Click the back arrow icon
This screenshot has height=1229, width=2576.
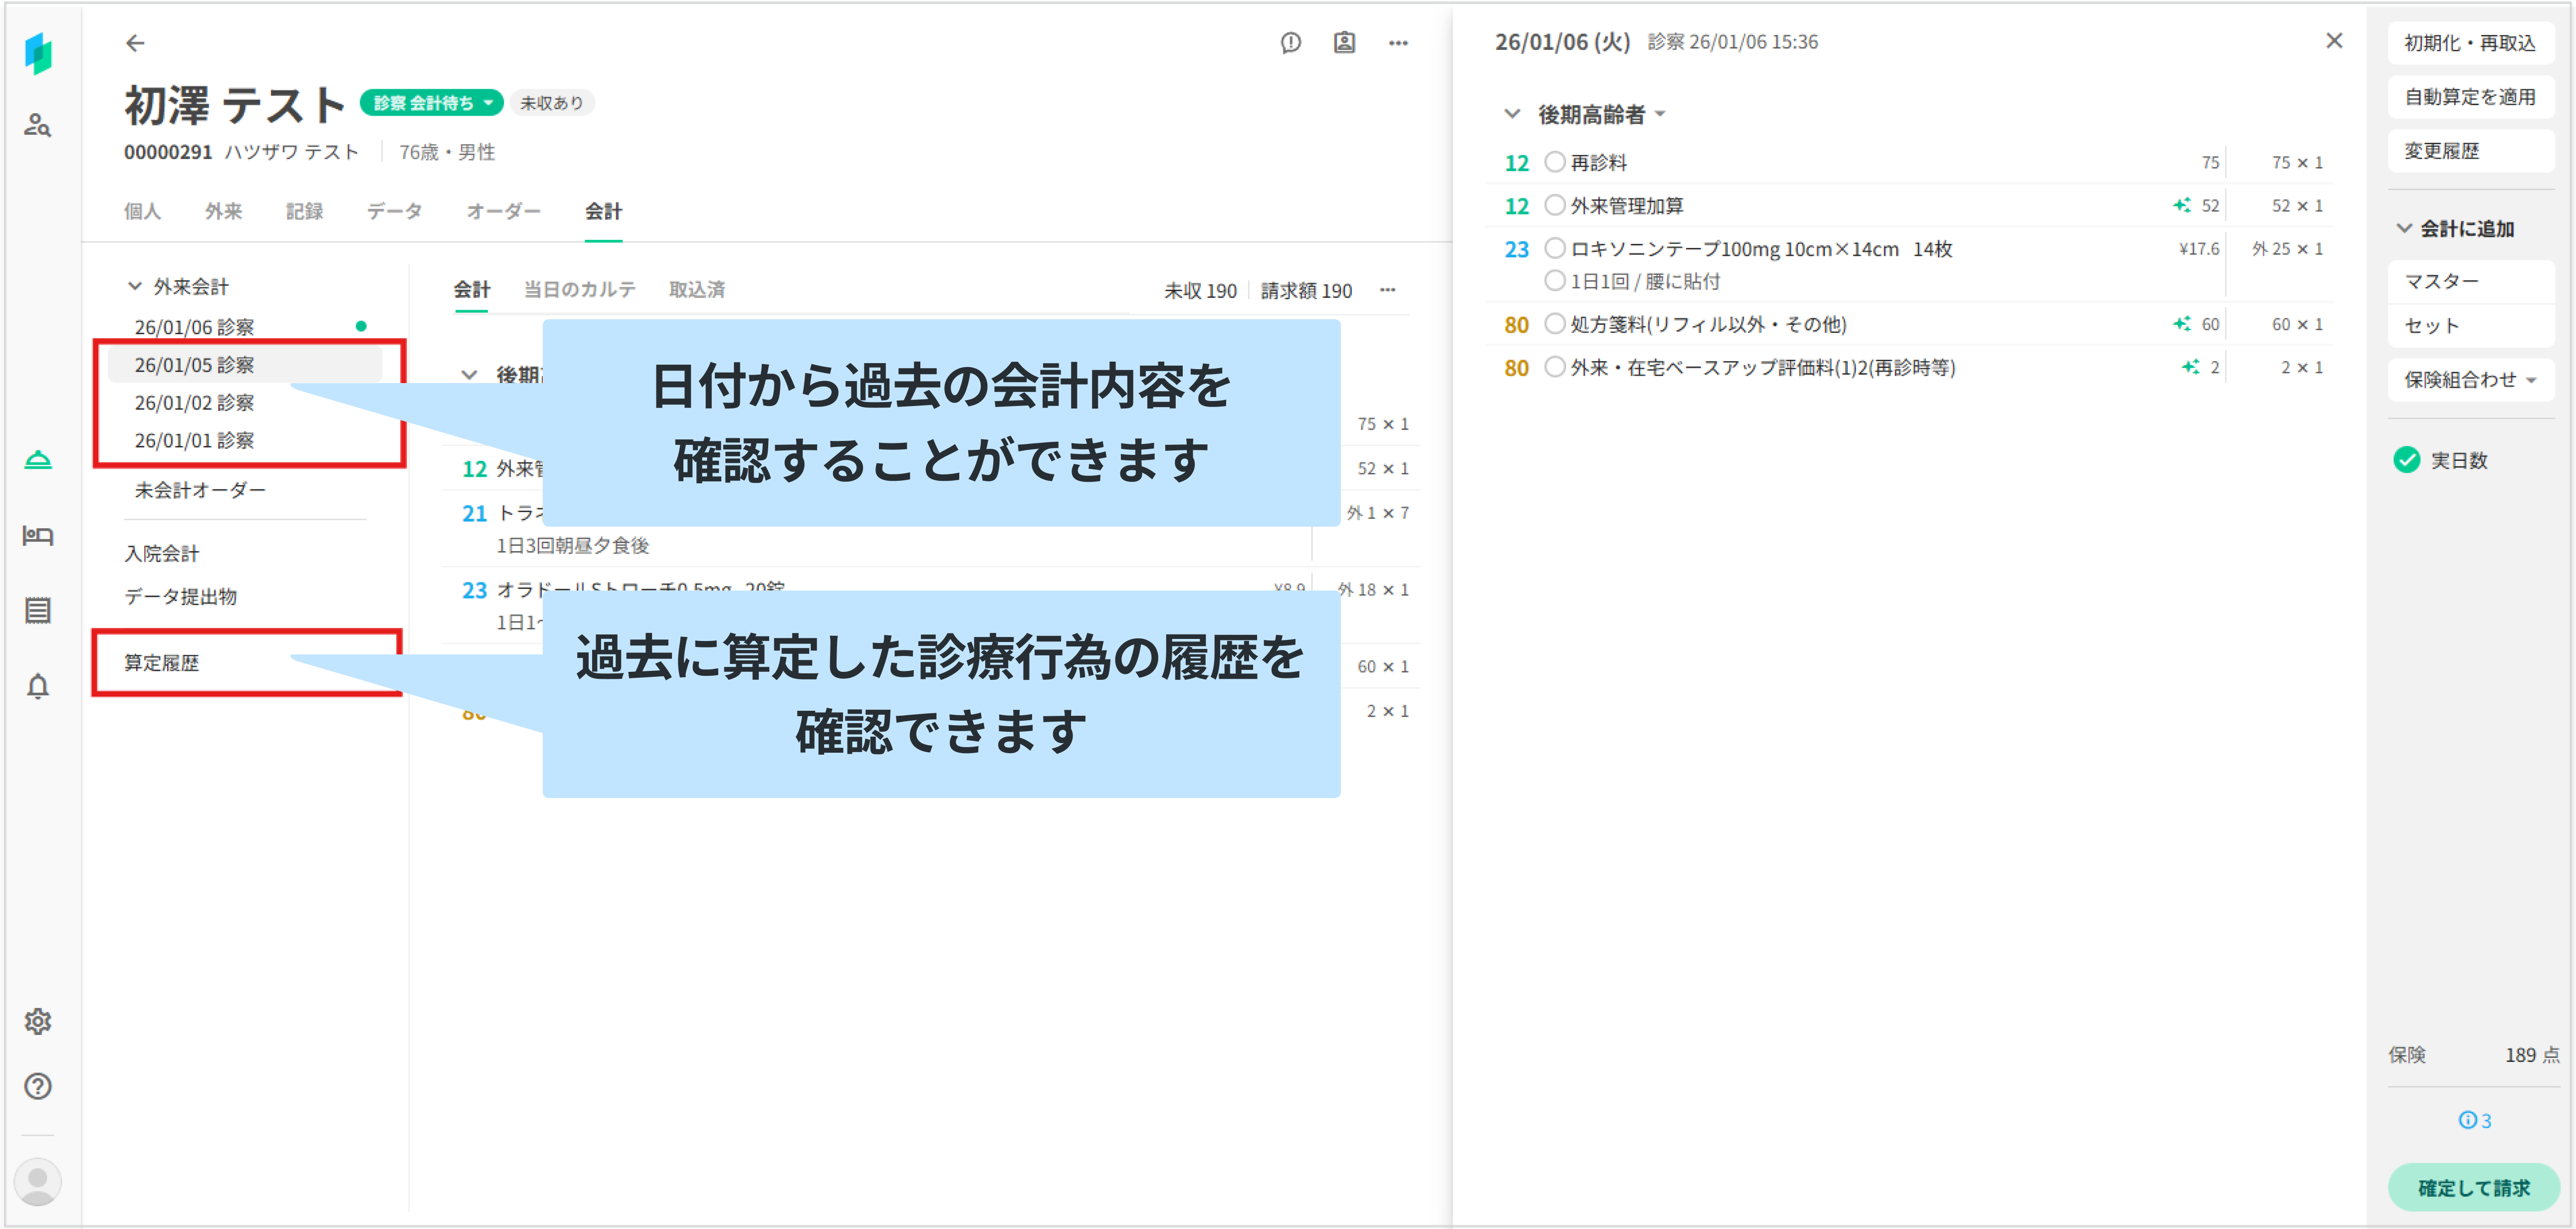(135, 42)
